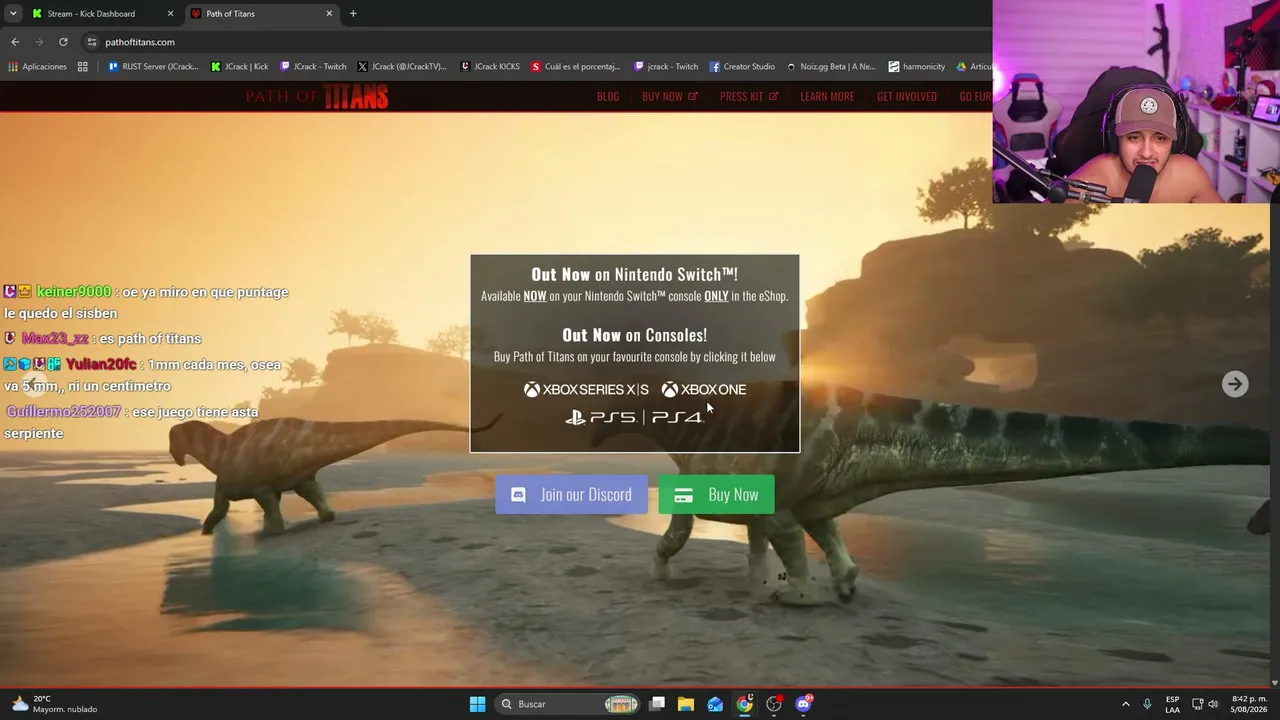Click the green Buy Now button
The width and height of the screenshot is (1280, 720).
[716, 495]
